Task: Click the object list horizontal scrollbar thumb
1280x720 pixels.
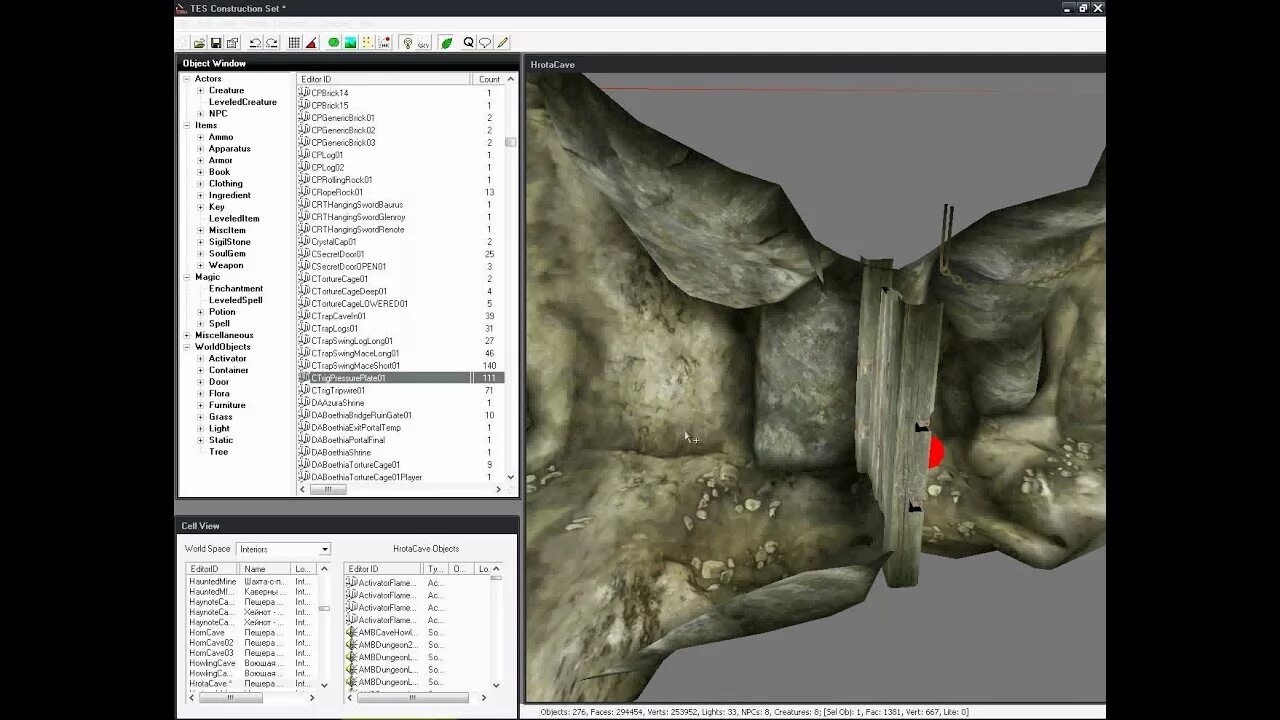Action: [x=328, y=490]
